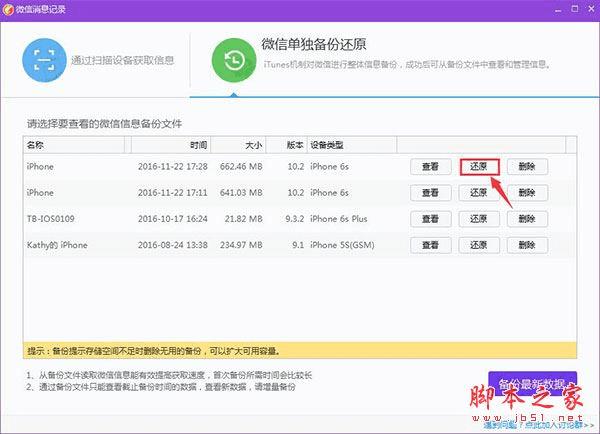Click the 2016-10-17 16:24 time cell

click(x=173, y=219)
